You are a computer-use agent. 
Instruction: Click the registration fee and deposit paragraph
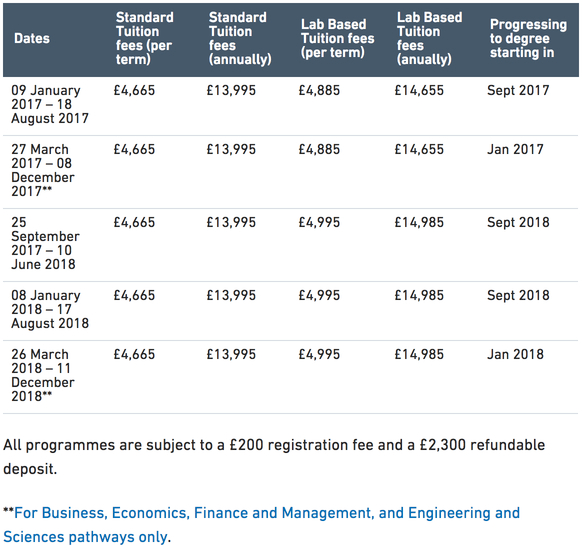tap(274, 457)
